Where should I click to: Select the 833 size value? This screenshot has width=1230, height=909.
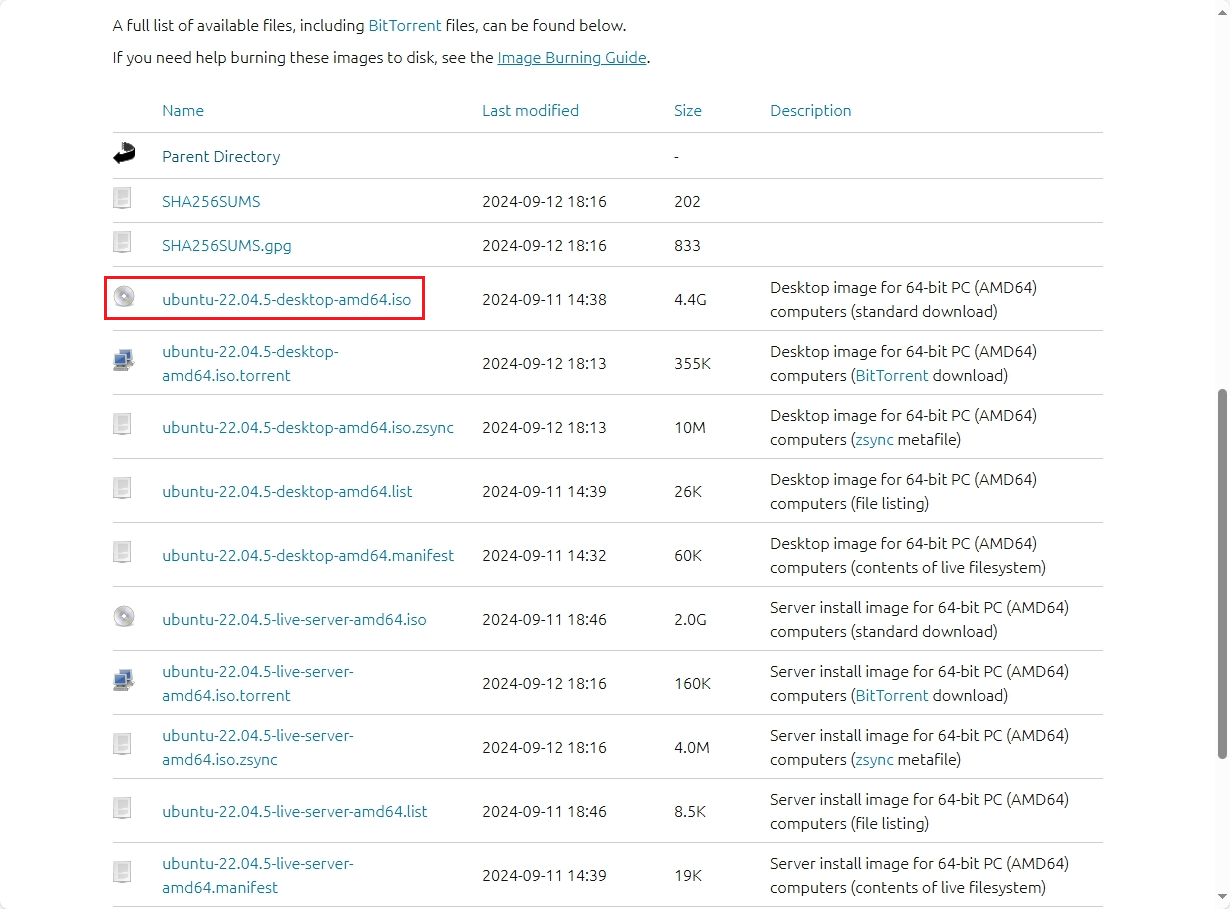pos(687,246)
